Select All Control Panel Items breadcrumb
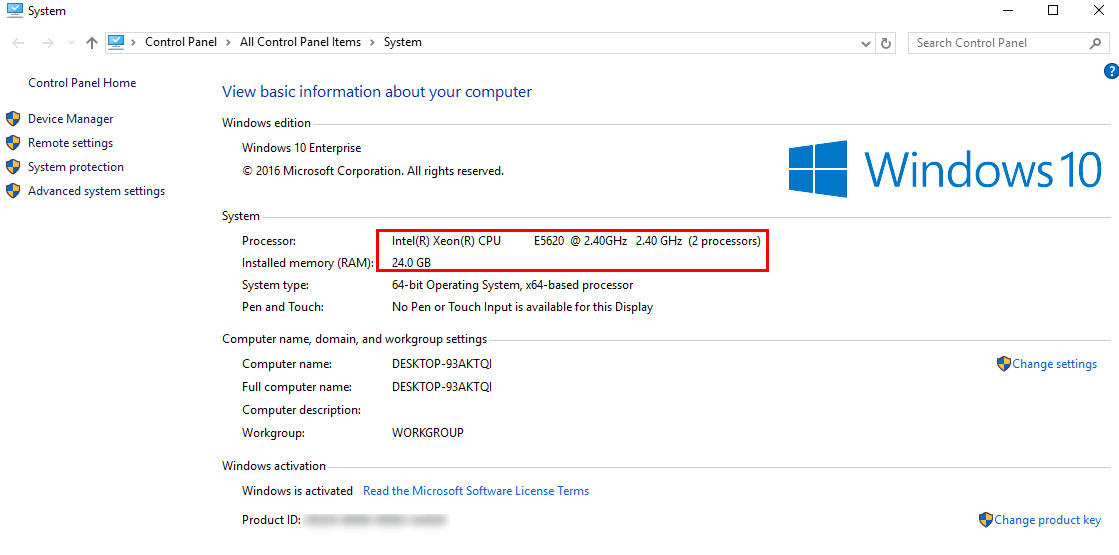 (x=300, y=42)
